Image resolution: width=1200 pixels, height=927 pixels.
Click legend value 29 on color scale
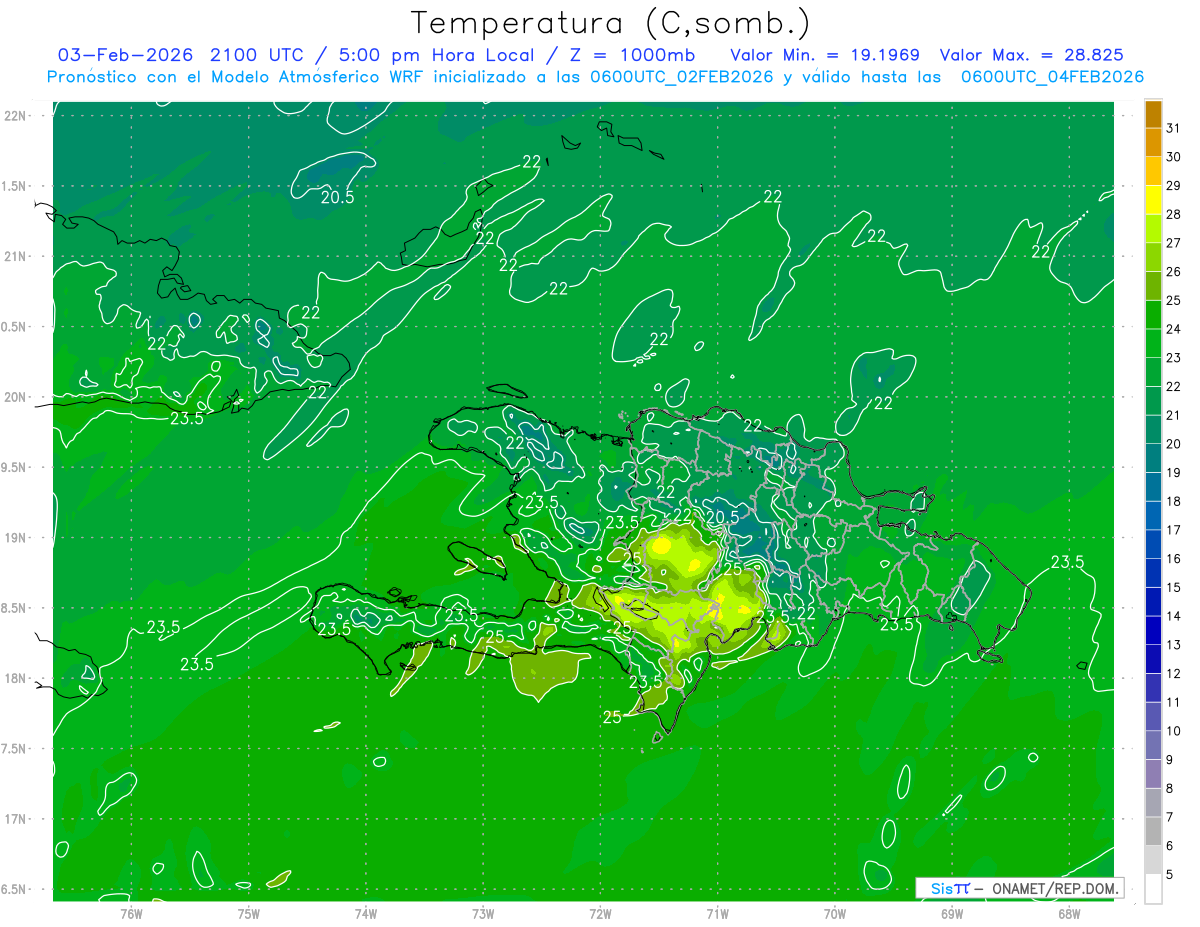pos(1174,186)
